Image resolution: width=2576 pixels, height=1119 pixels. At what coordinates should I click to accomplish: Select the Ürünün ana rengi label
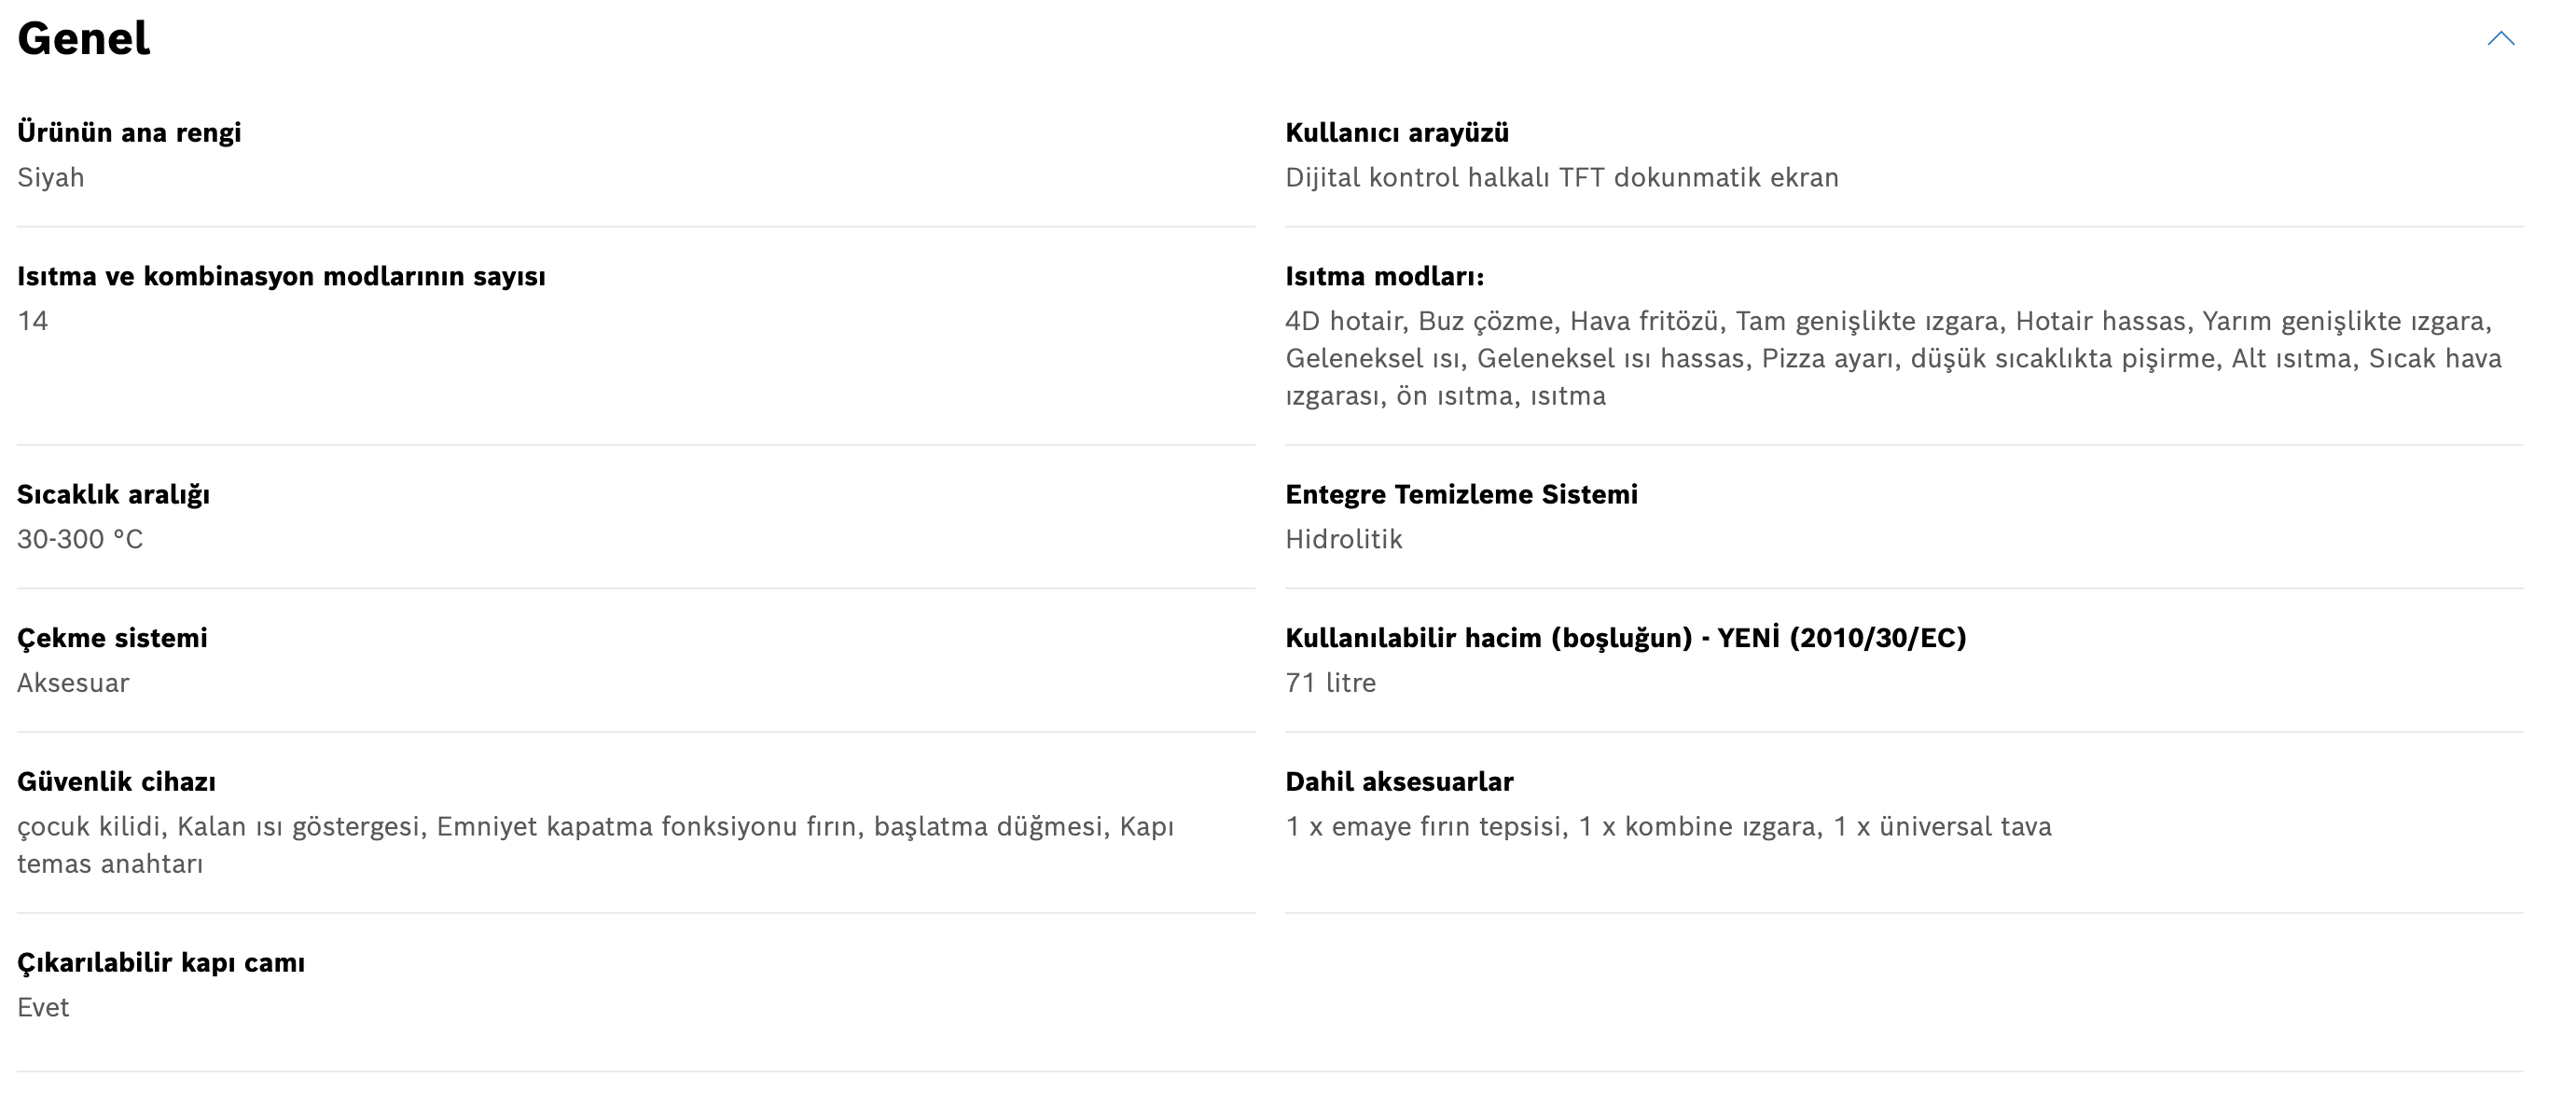129,133
